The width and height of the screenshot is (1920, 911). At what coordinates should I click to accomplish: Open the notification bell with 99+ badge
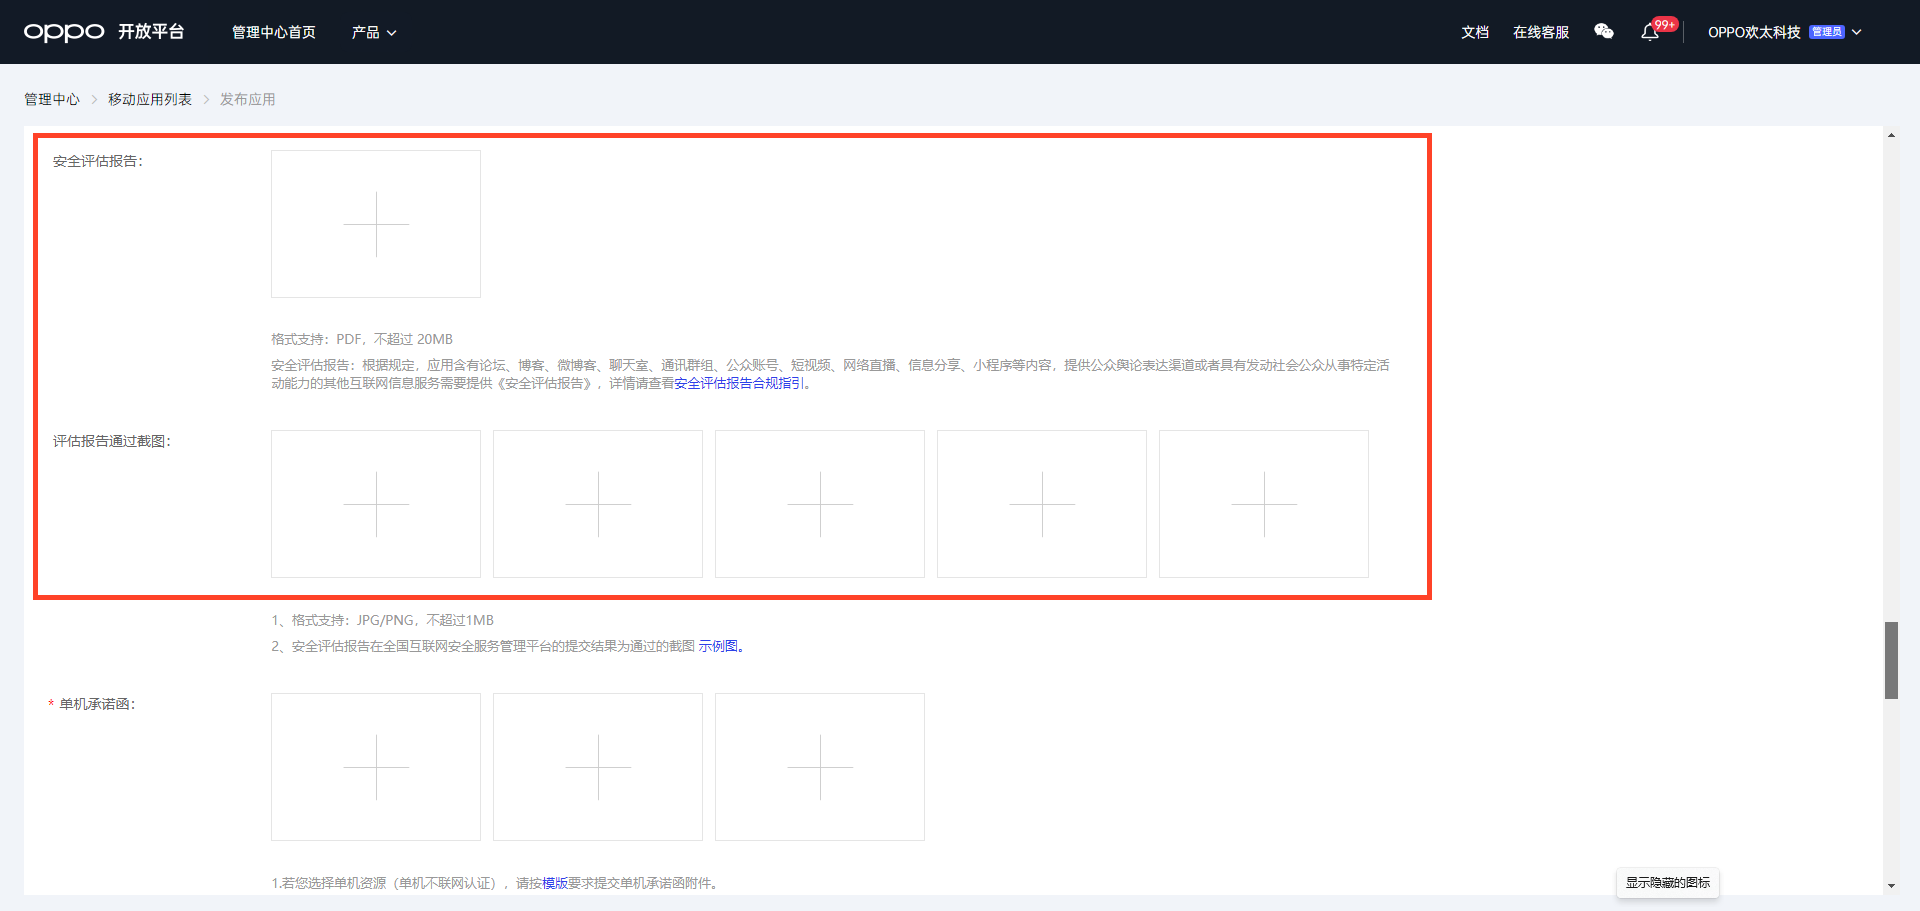[1650, 33]
